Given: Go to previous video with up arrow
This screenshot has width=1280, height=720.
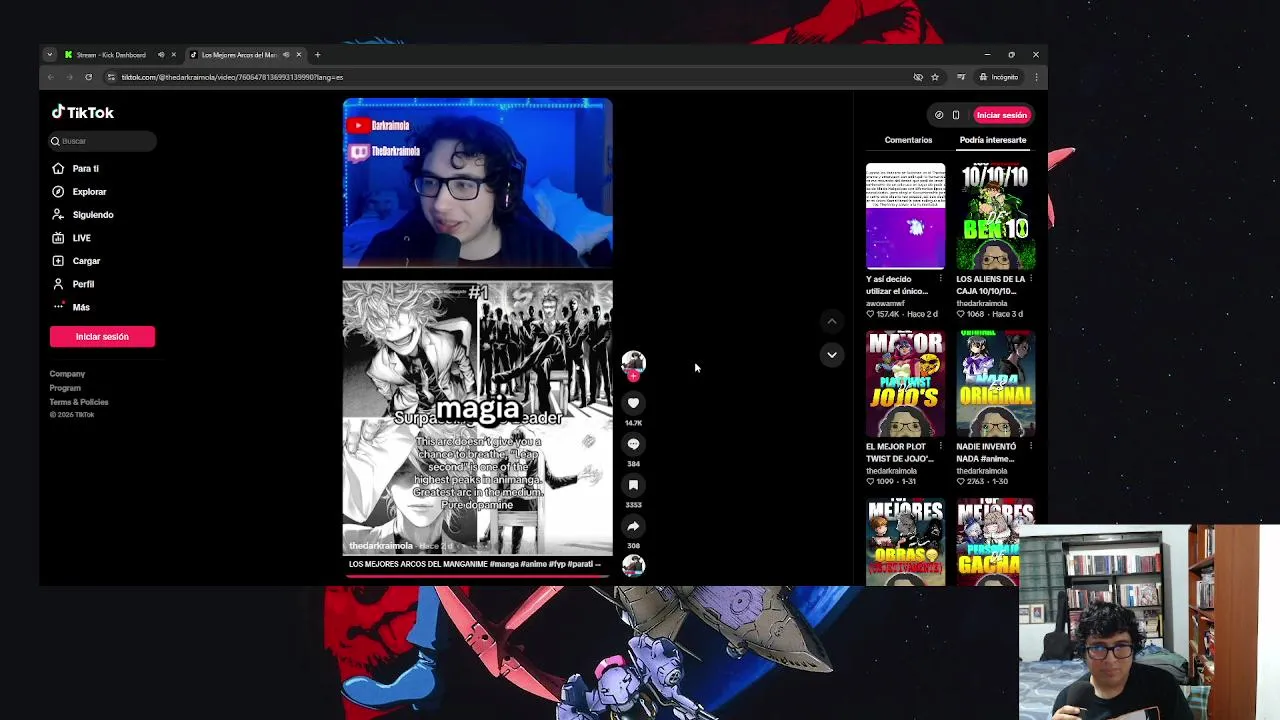Looking at the screenshot, I should 831,321.
